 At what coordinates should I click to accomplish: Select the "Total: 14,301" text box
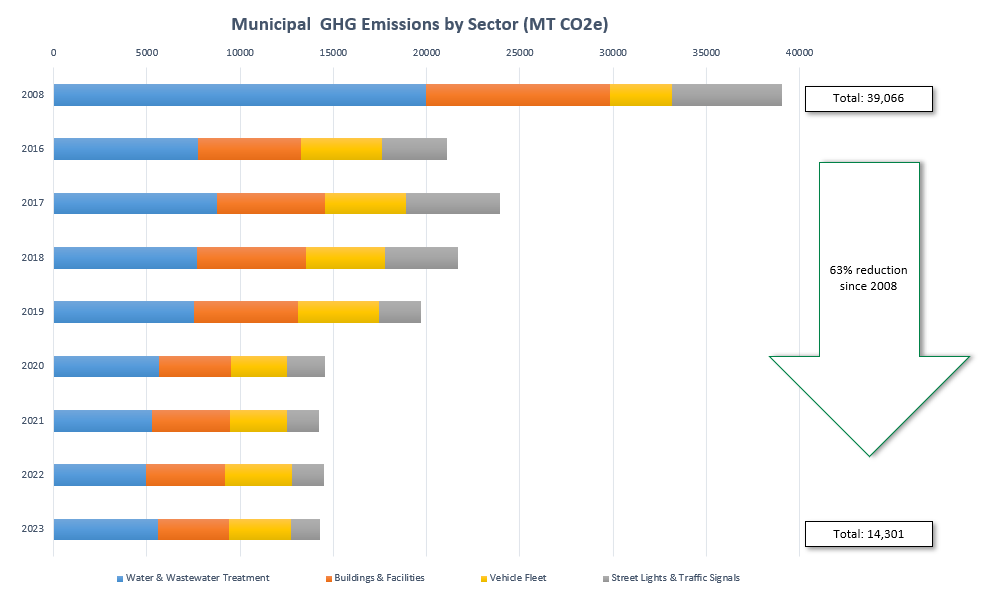[x=868, y=534]
